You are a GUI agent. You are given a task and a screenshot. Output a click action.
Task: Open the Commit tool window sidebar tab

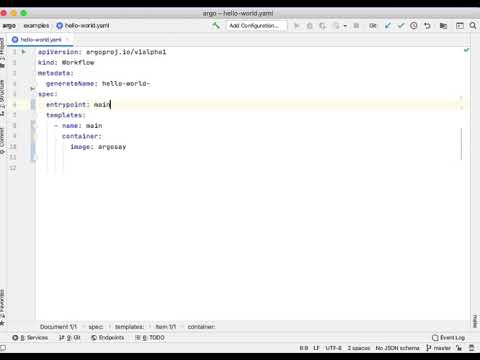click(2, 141)
